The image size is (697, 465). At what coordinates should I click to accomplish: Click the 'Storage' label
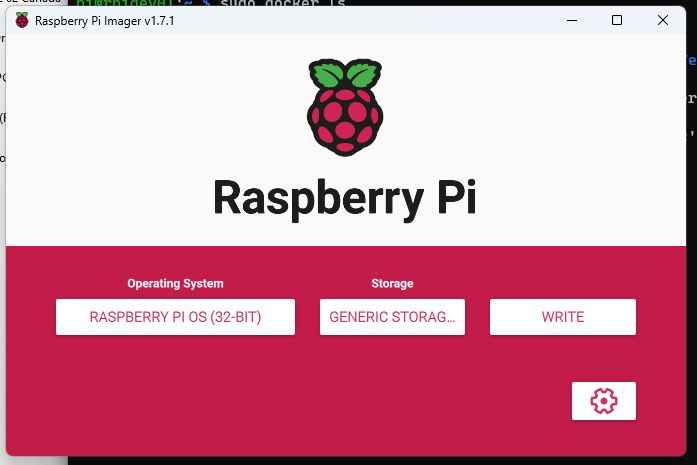coord(392,284)
